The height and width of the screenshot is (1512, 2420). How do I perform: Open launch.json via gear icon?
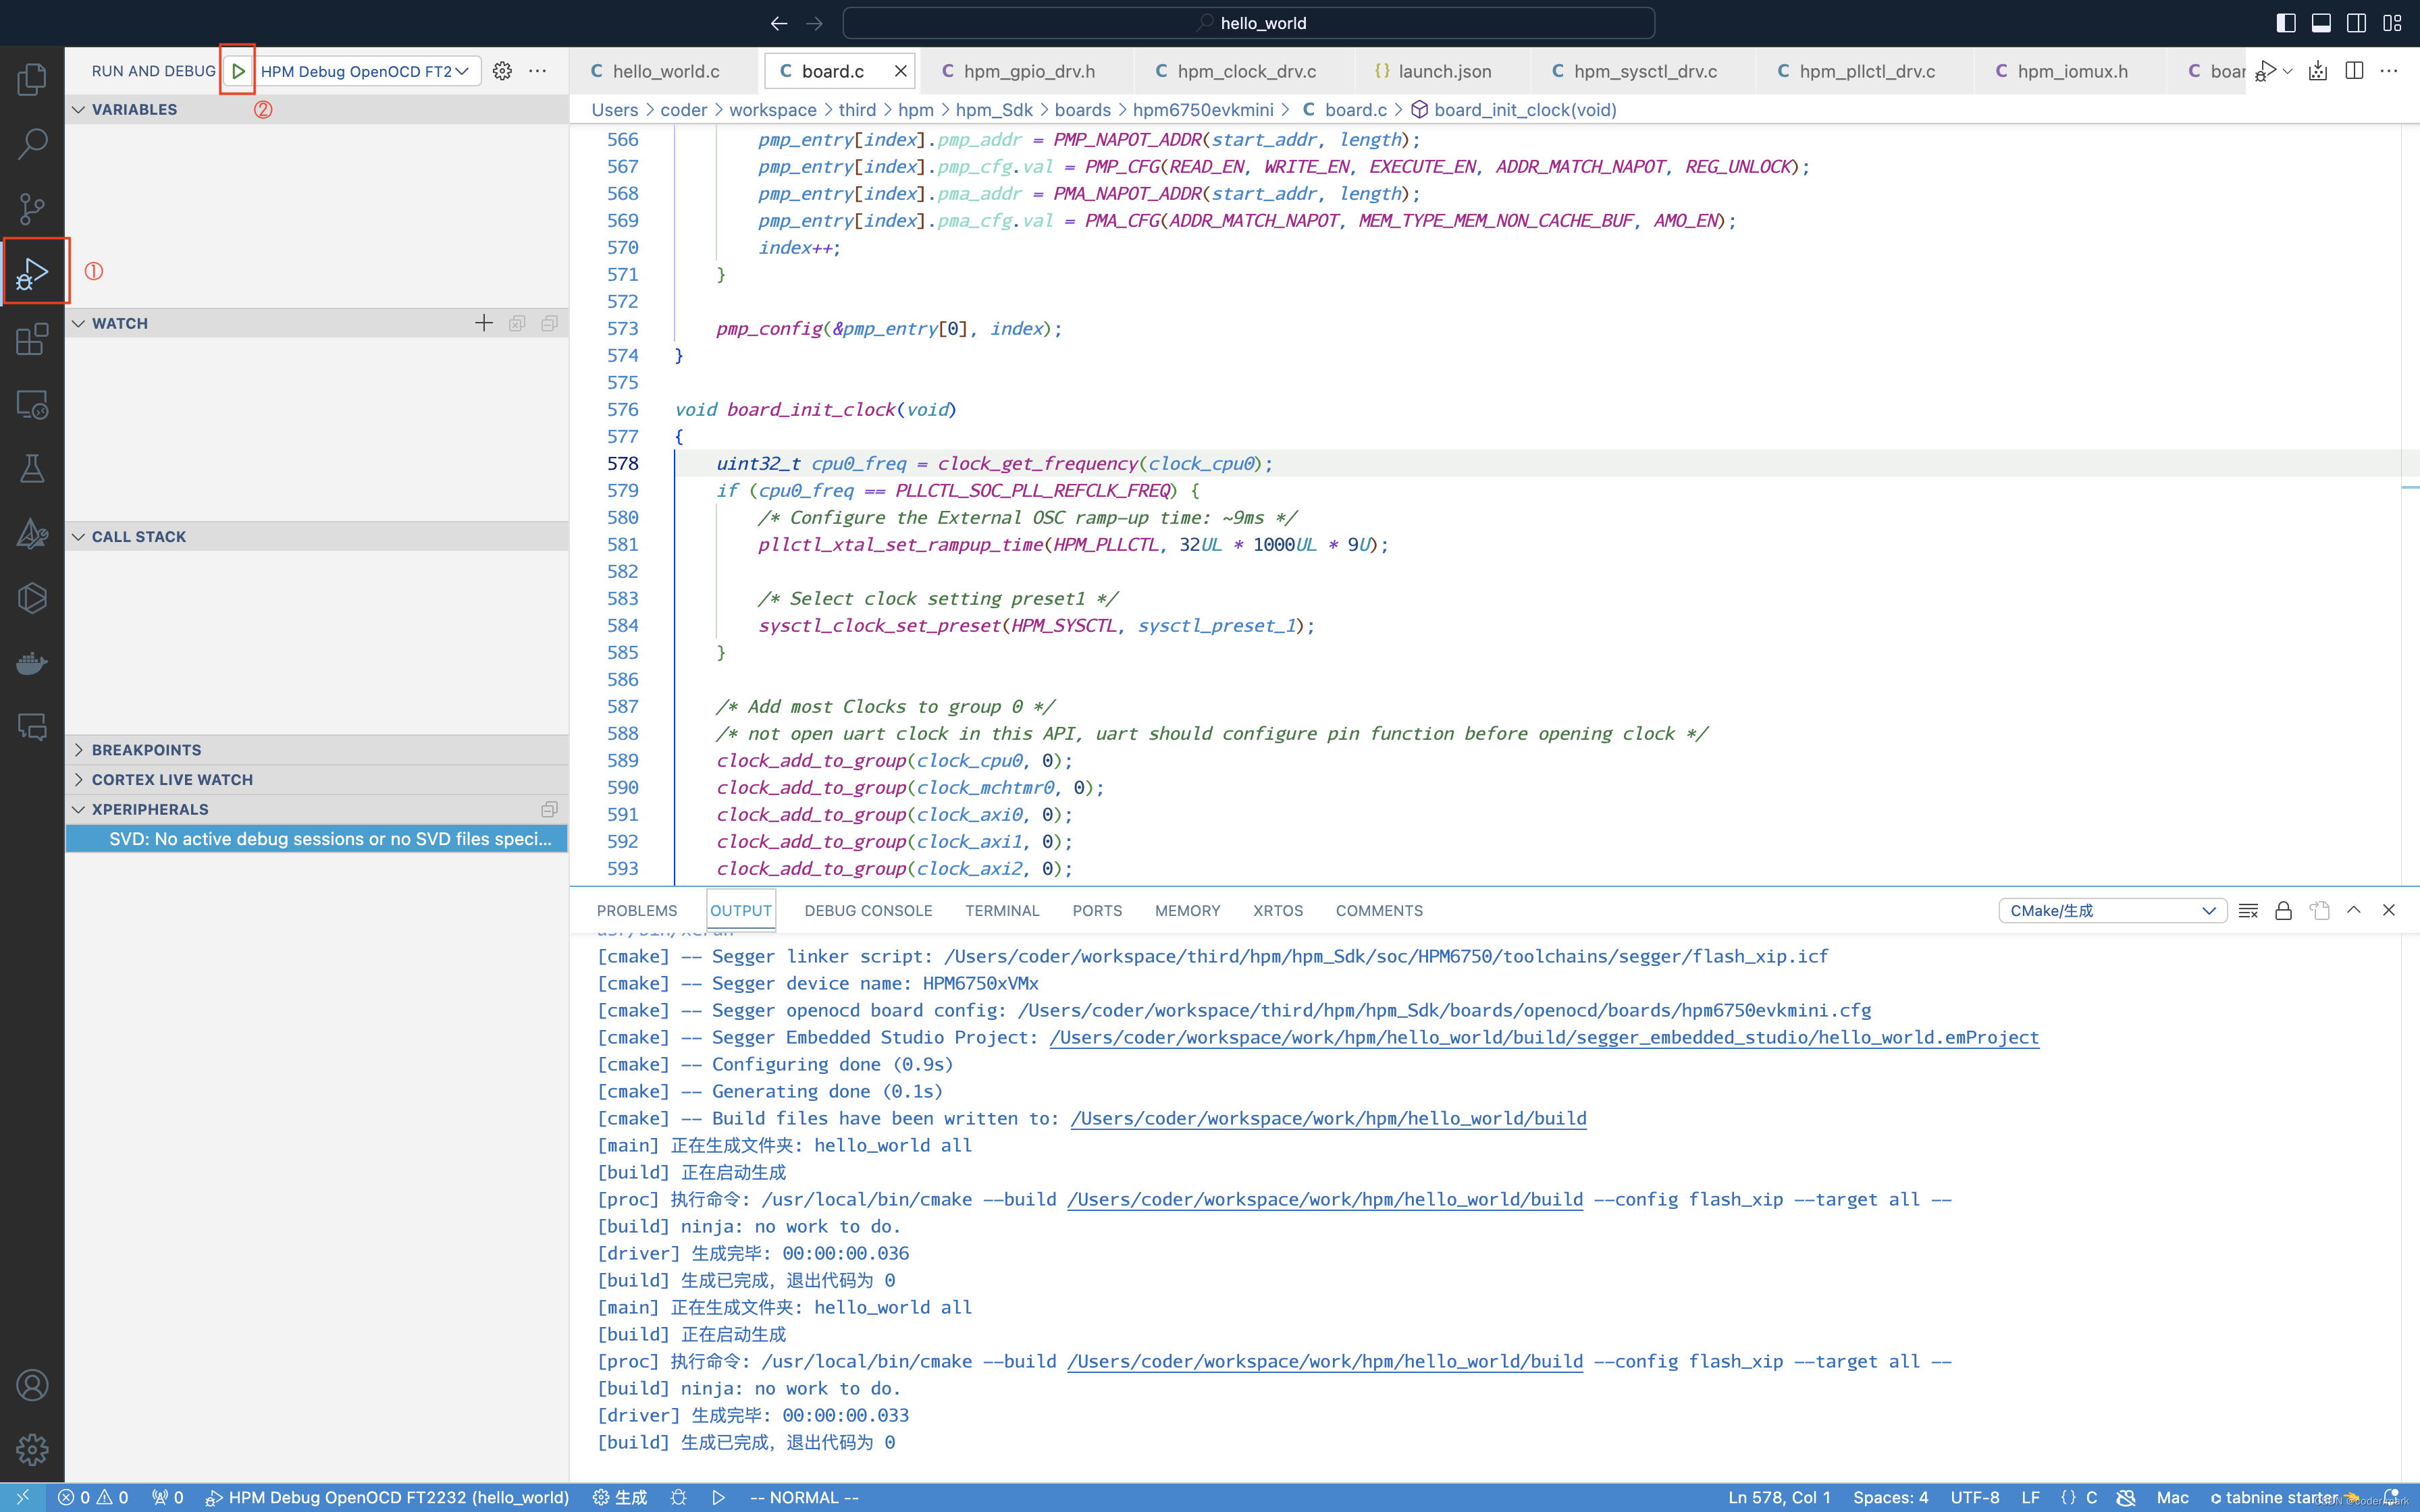[502, 71]
